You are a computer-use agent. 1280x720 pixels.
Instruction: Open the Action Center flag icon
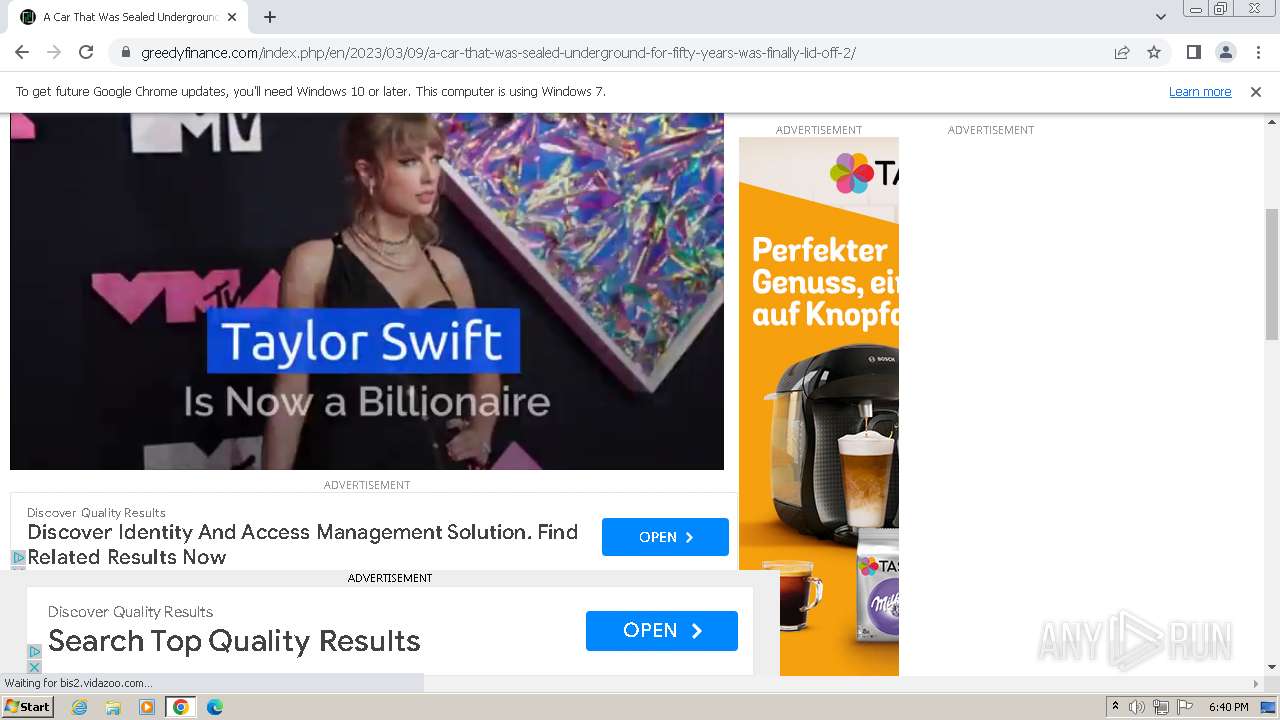[x=1185, y=707]
